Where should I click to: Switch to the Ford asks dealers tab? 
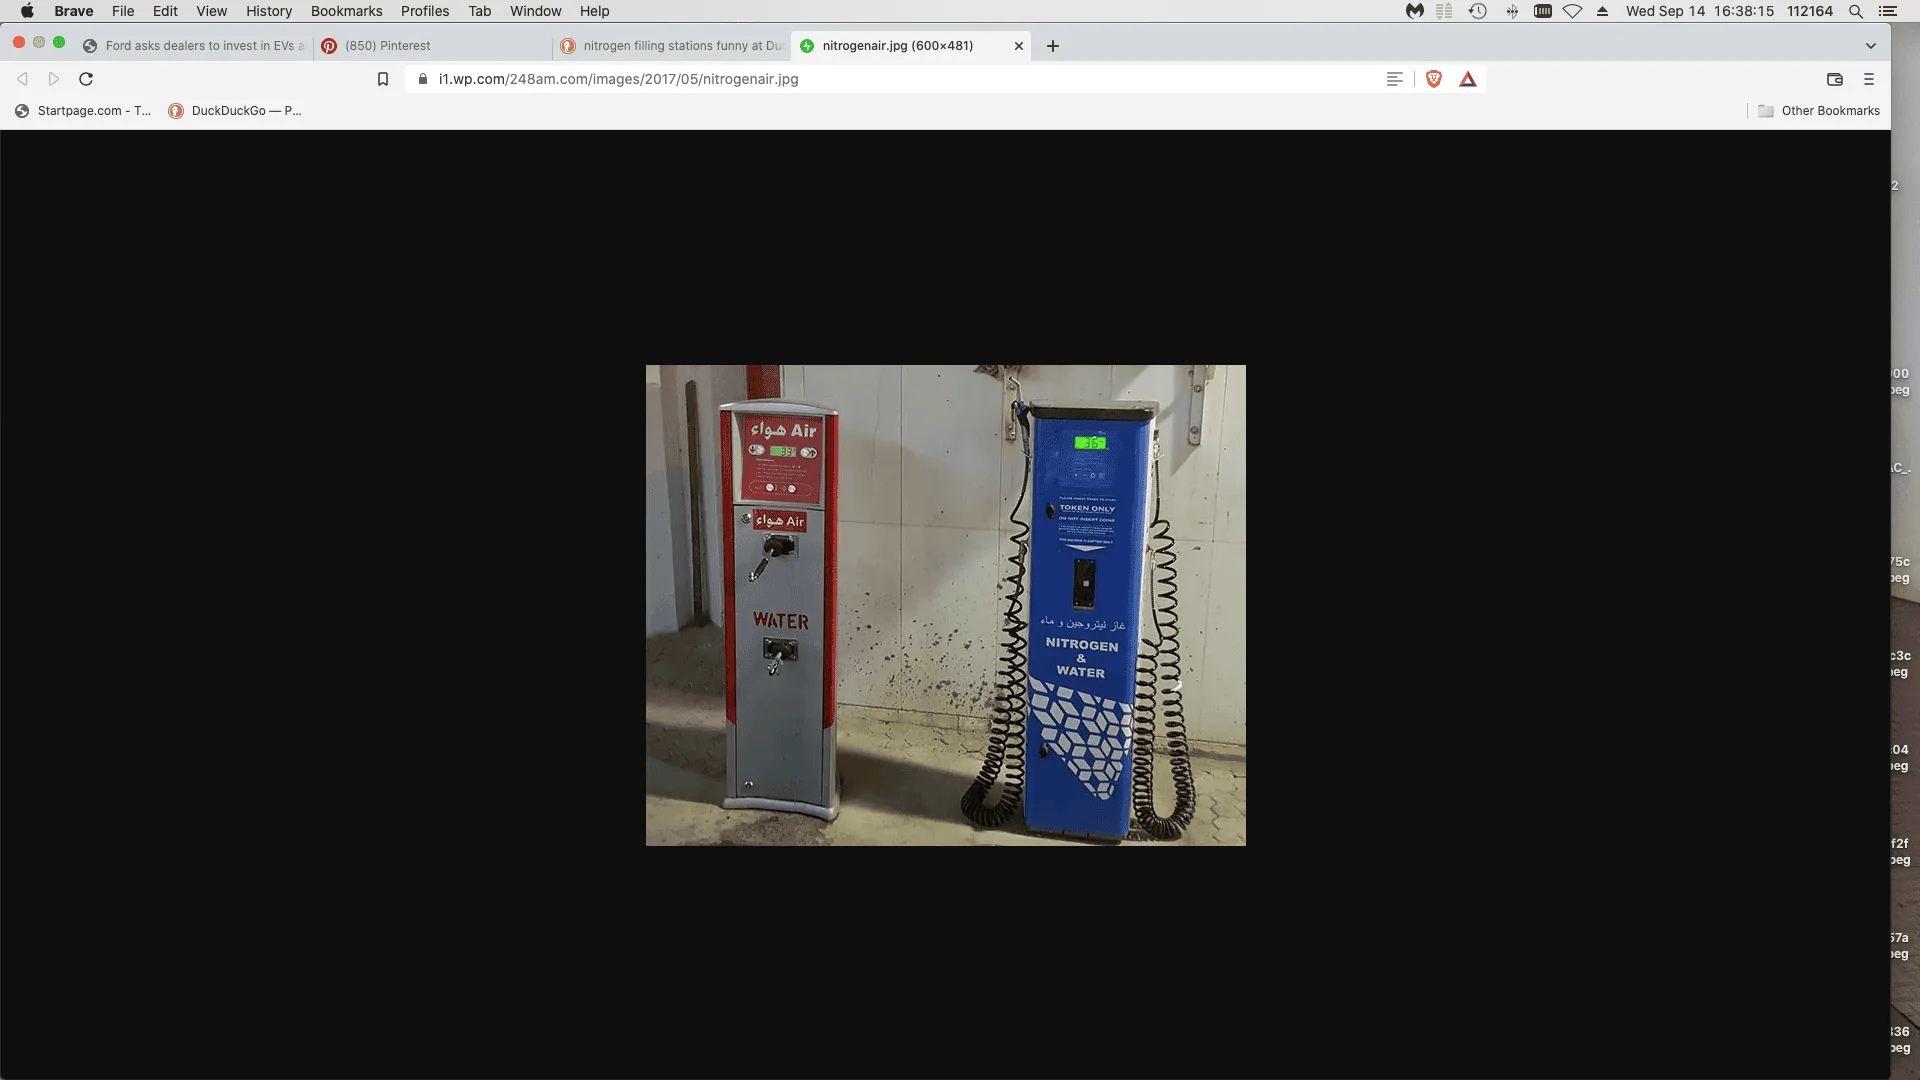pos(193,46)
